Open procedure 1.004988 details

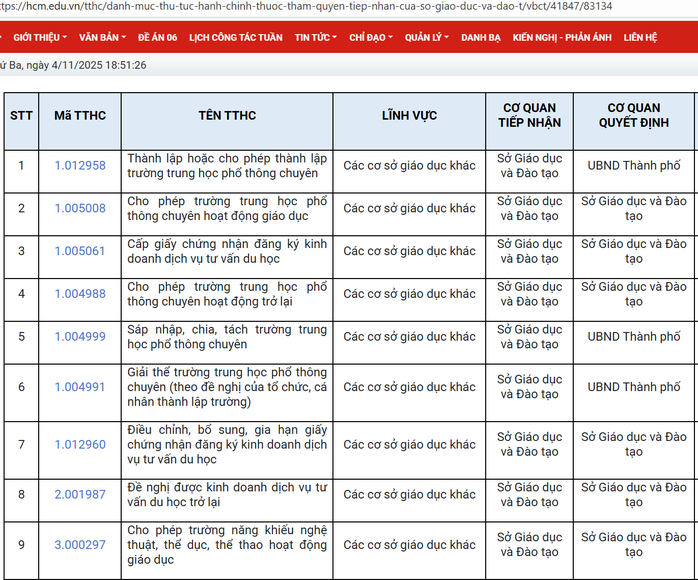pos(80,294)
